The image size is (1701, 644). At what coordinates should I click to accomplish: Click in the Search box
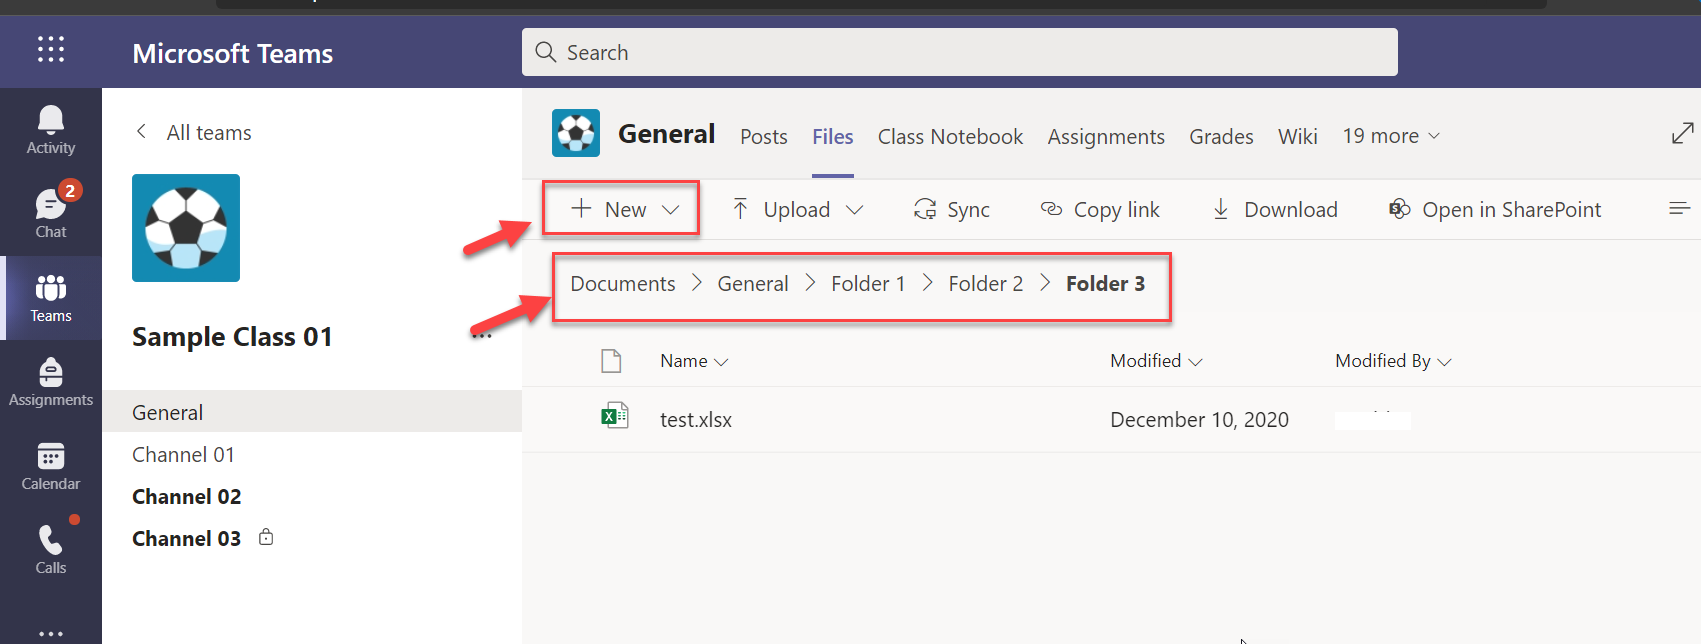(960, 52)
